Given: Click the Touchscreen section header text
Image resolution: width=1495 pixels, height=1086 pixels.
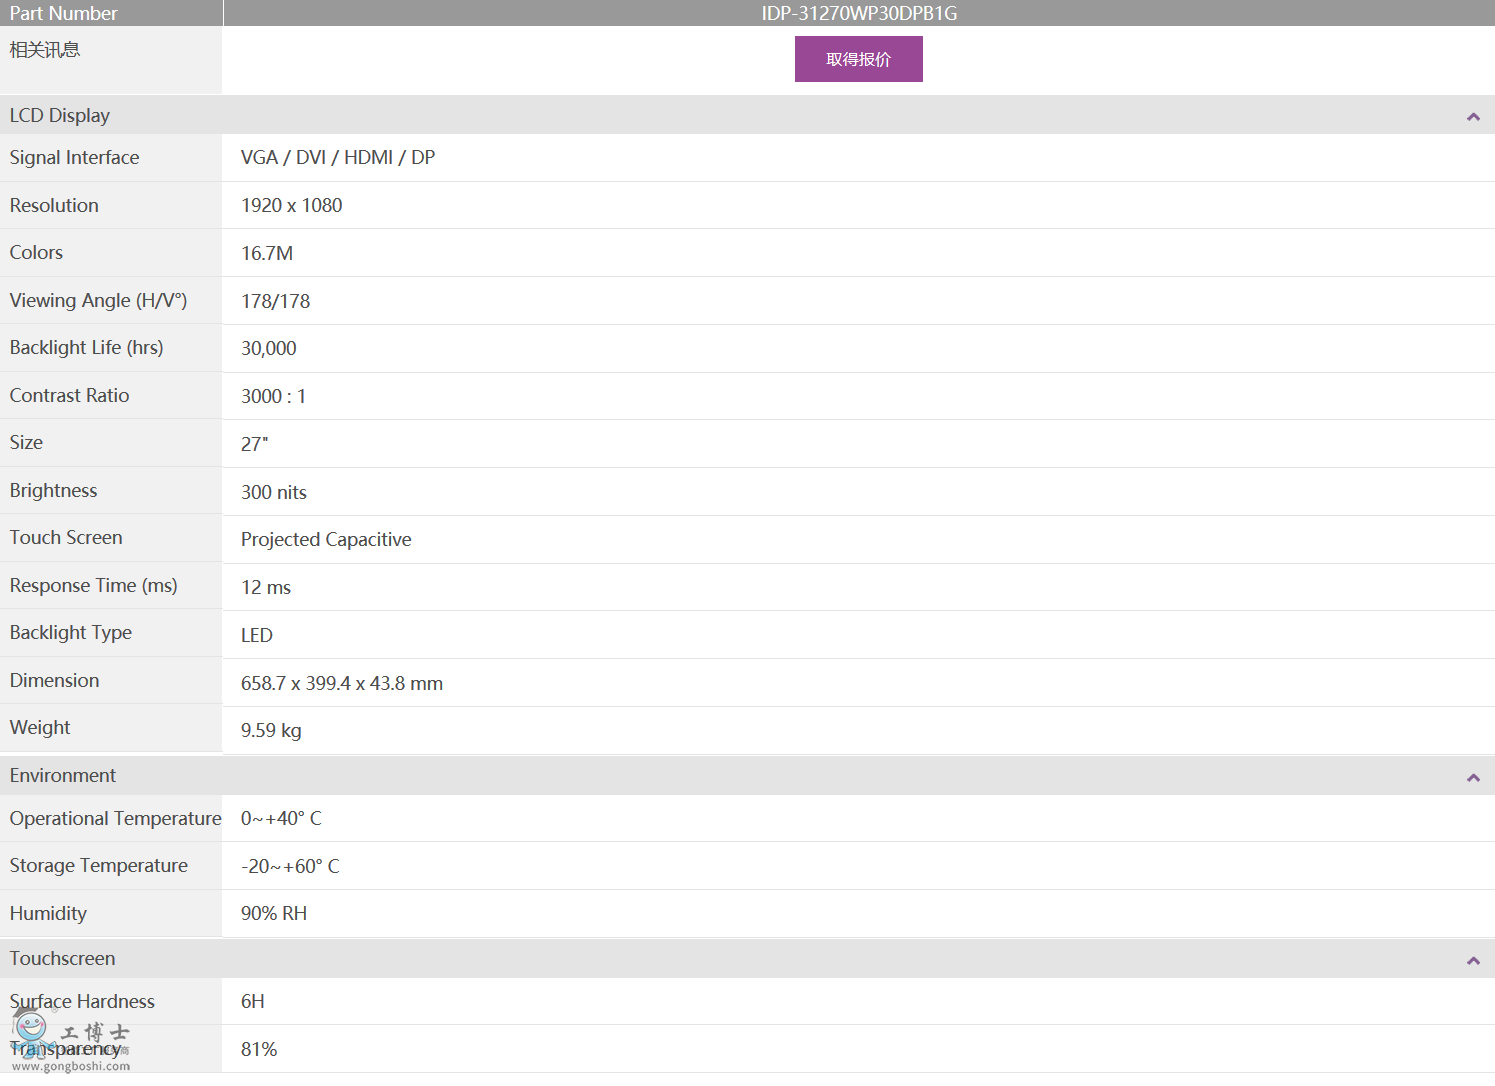Looking at the screenshot, I should tap(62, 959).
